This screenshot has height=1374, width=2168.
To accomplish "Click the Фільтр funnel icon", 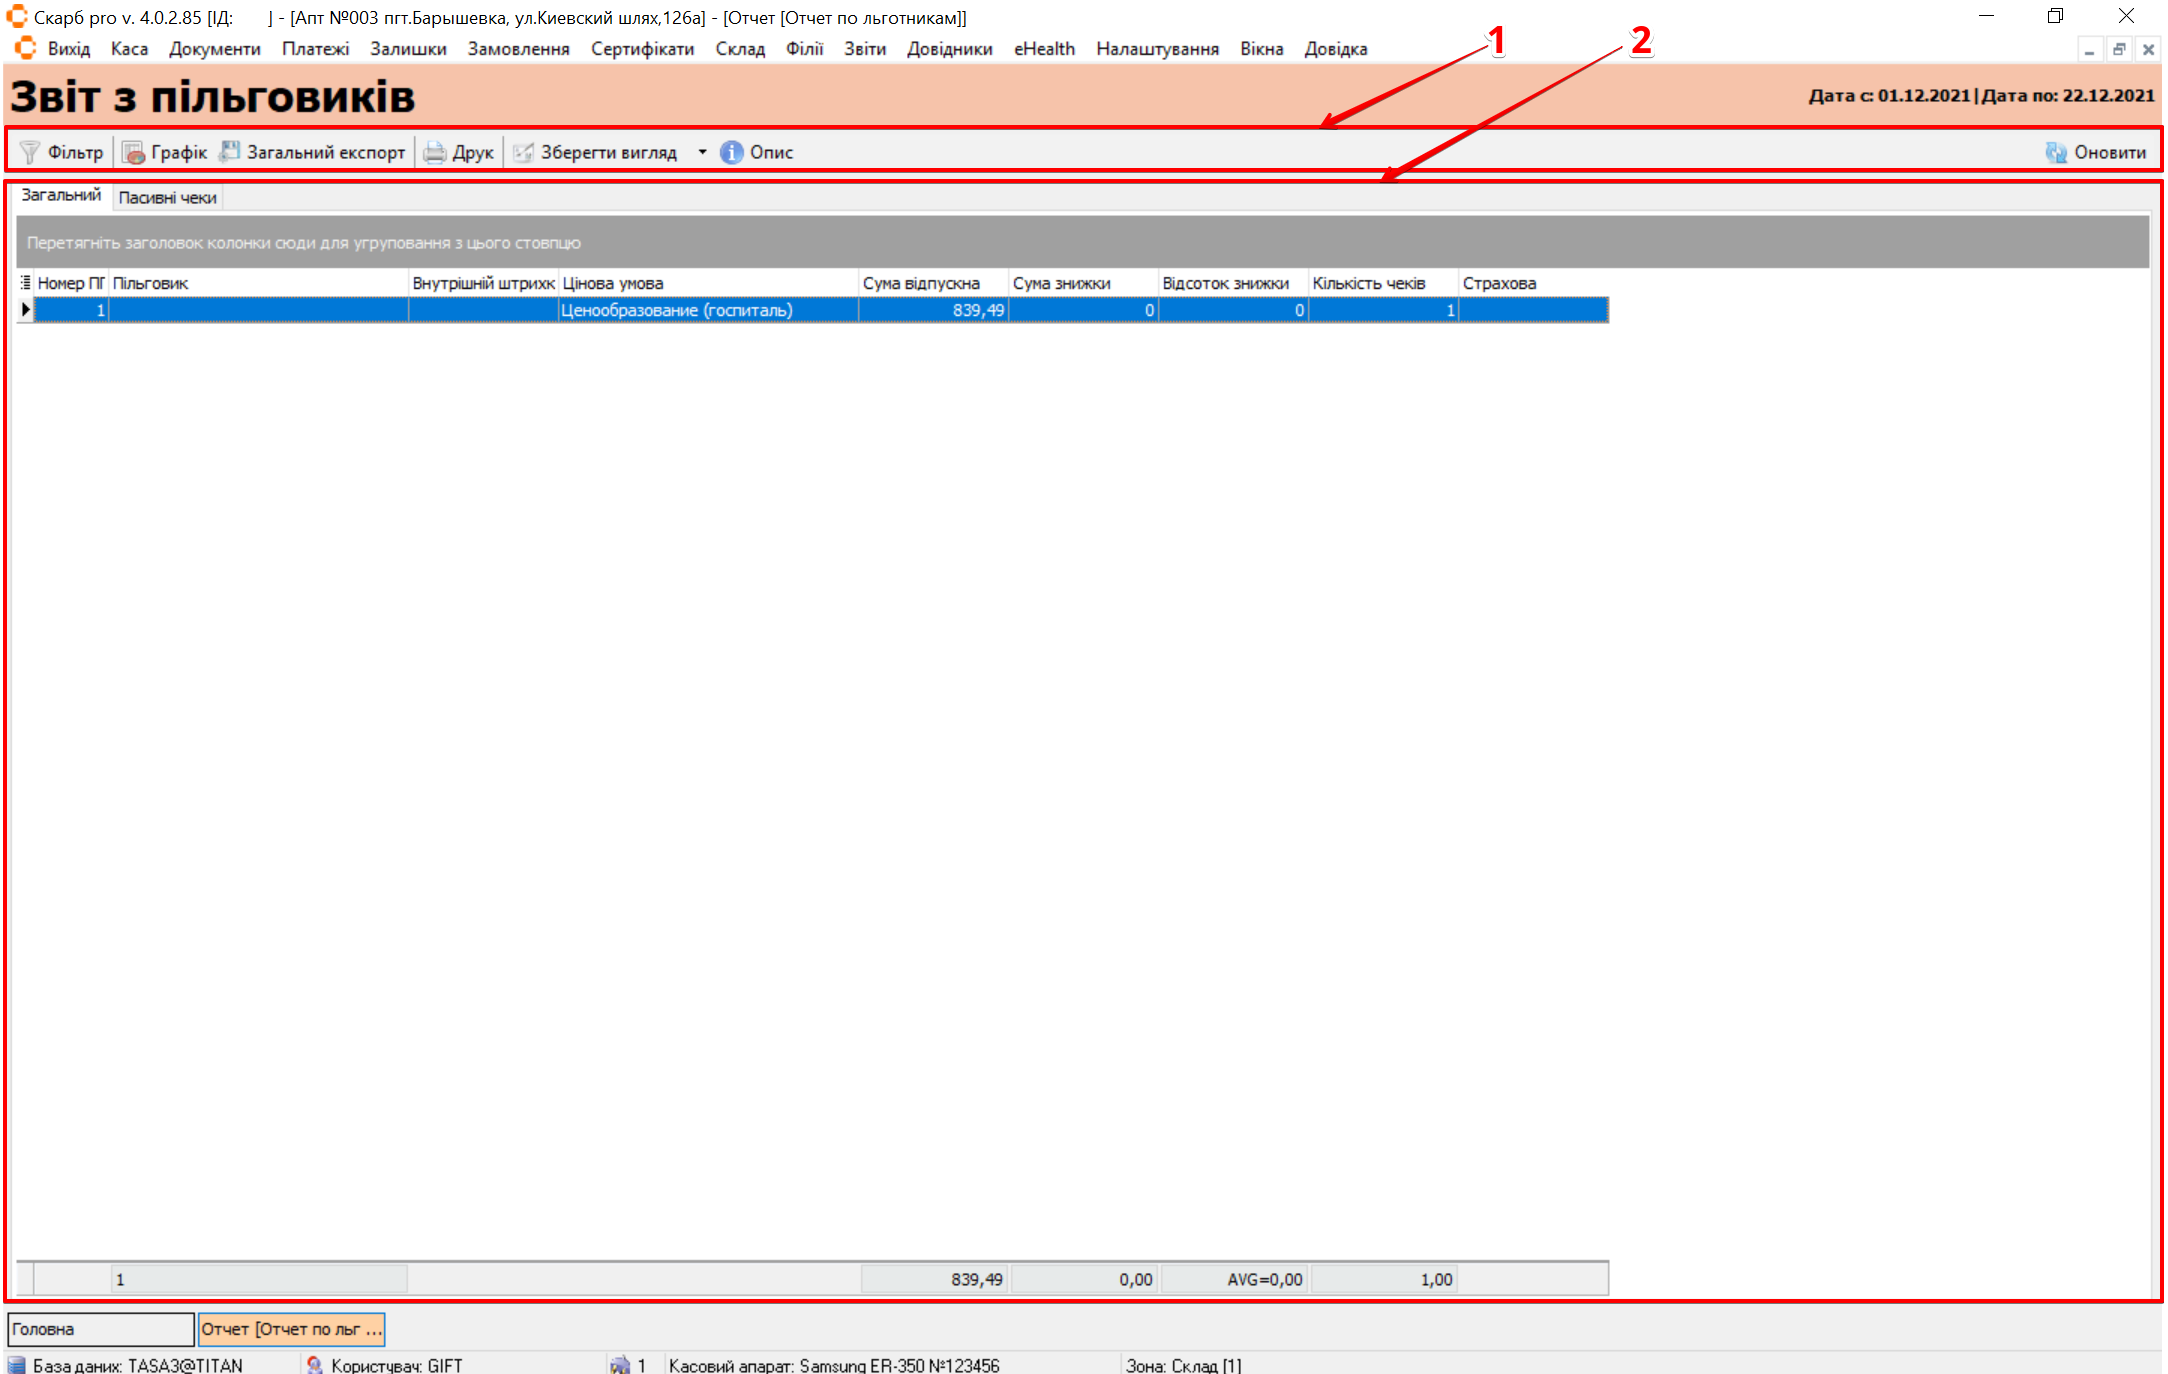I will coord(30,152).
